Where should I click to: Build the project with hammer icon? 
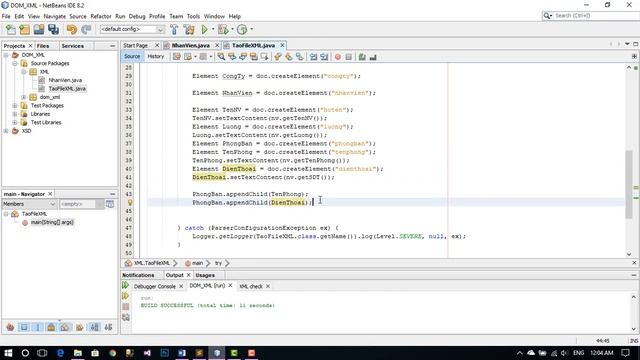(x=174, y=29)
